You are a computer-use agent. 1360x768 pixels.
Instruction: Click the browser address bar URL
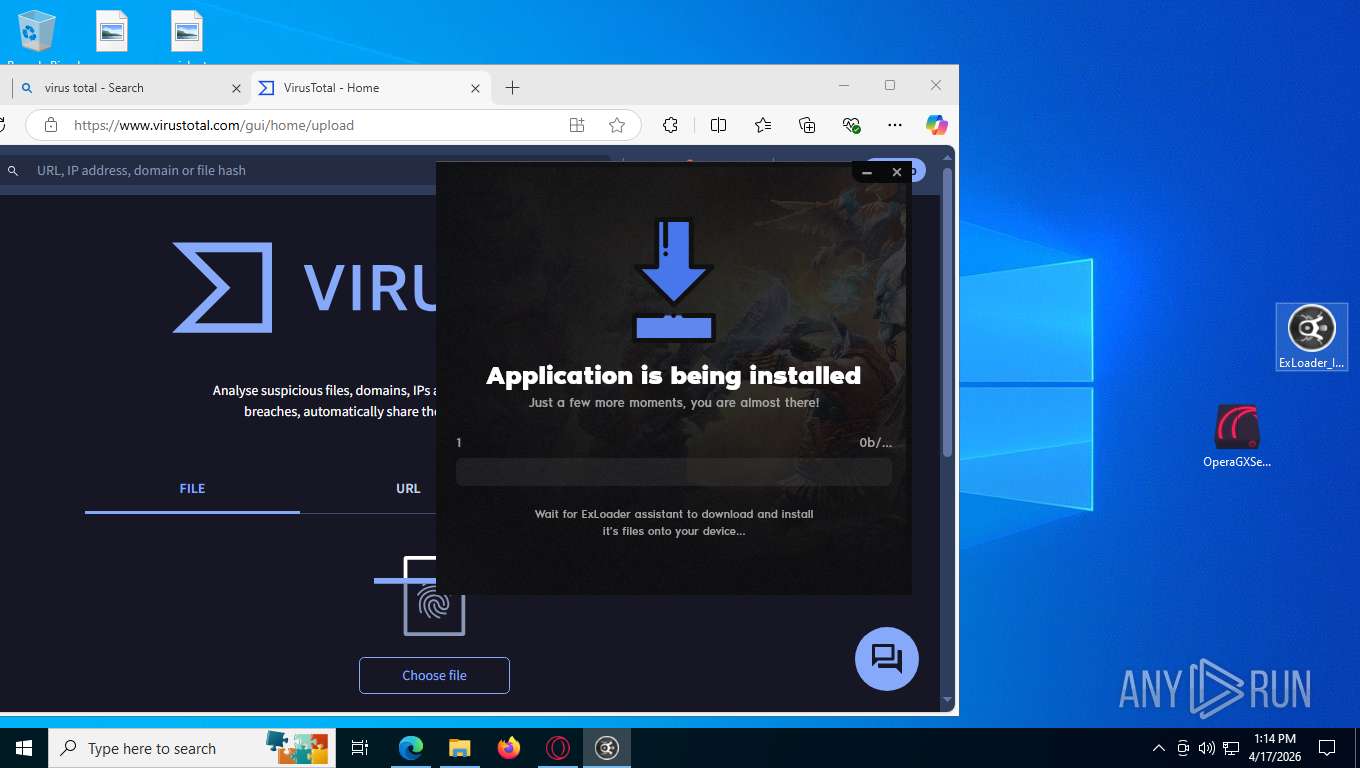click(214, 125)
